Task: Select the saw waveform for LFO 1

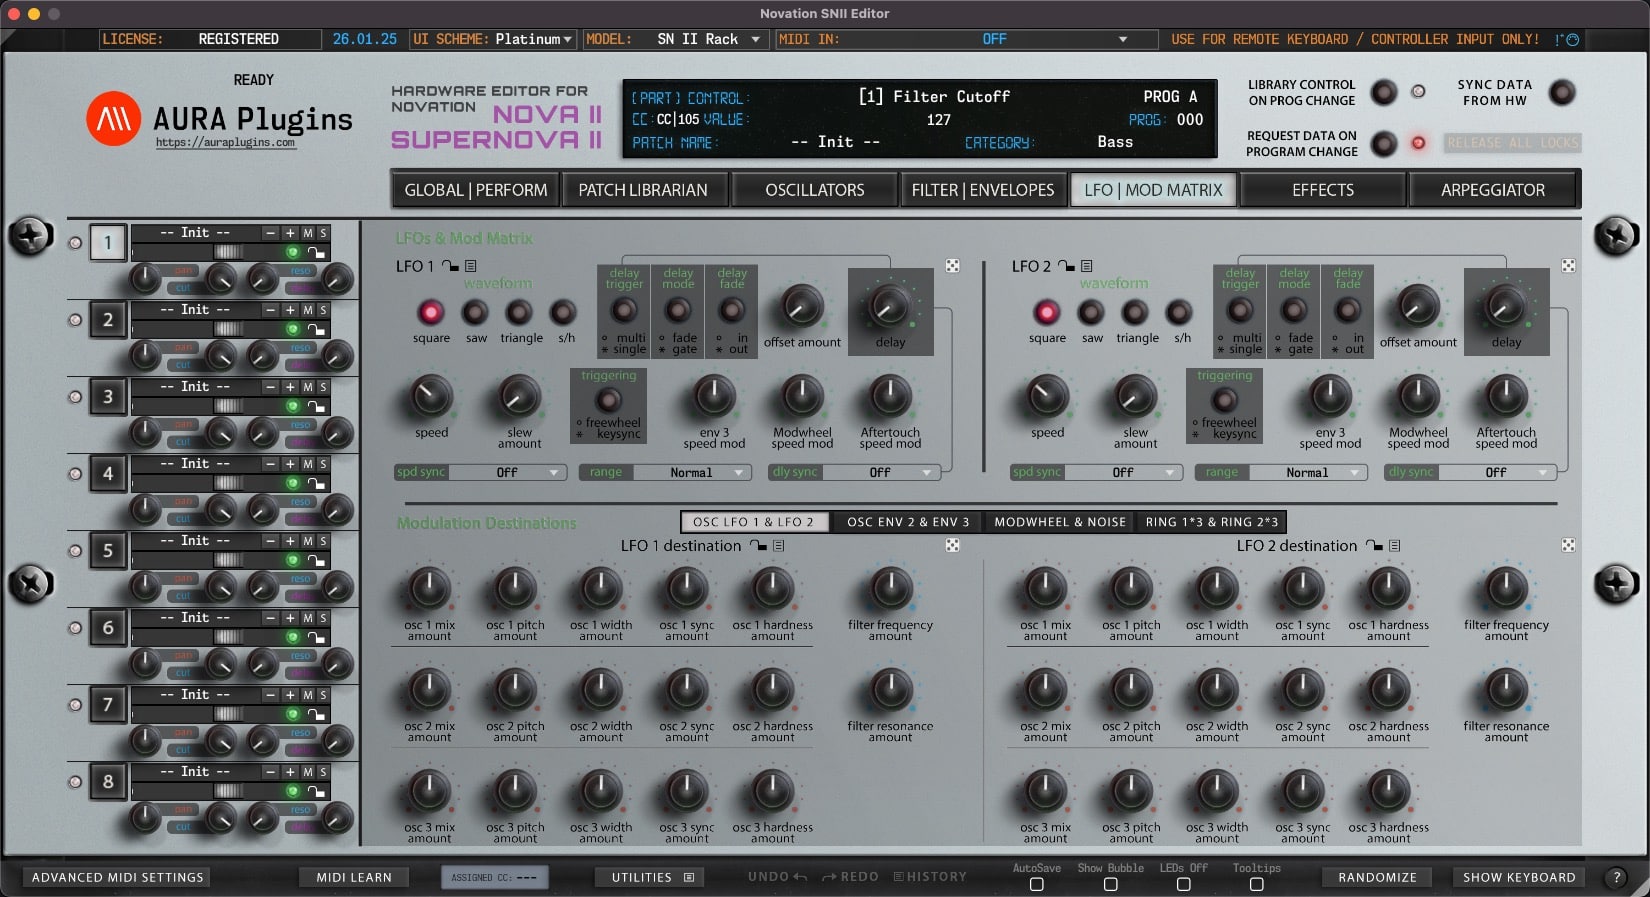Action: [476, 313]
